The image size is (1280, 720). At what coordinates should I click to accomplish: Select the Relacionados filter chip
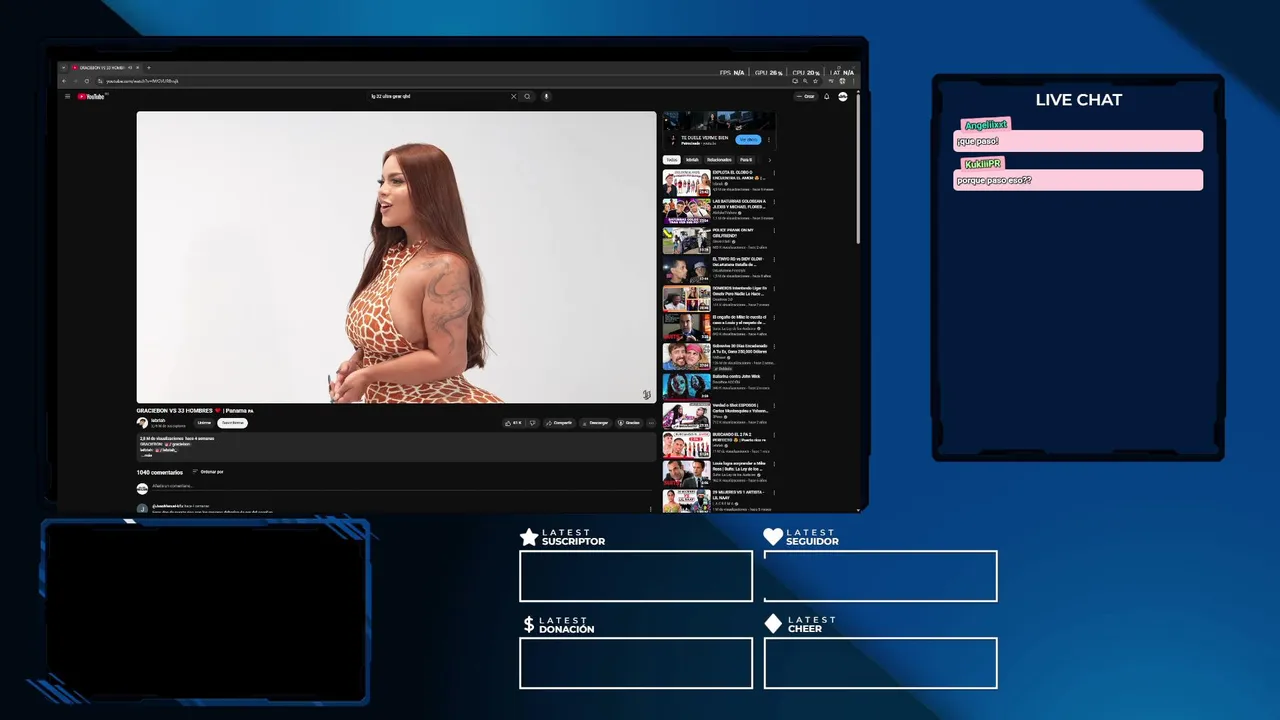(x=719, y=160)
